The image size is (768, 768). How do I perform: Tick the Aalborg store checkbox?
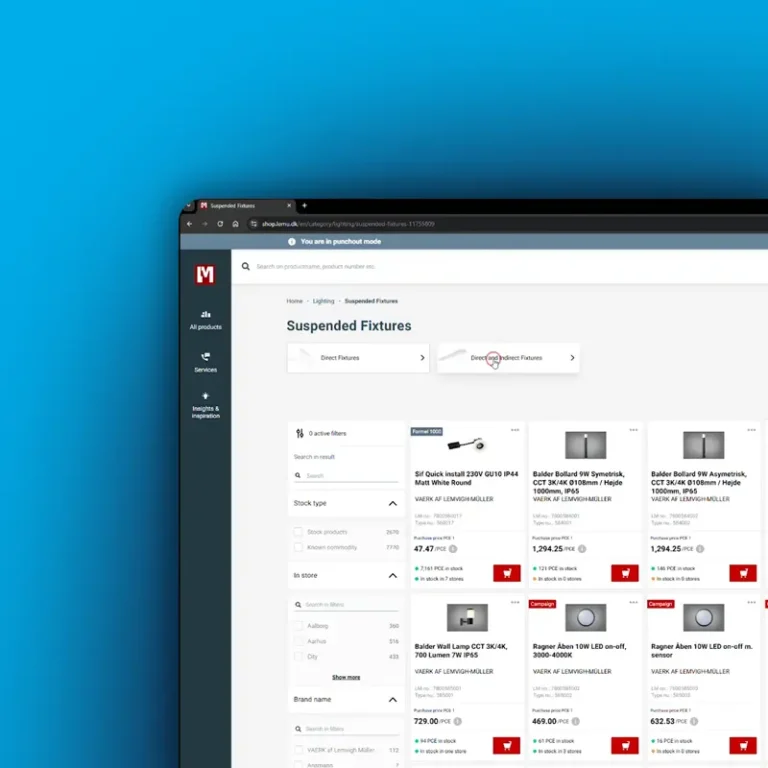tap(298, 626)
